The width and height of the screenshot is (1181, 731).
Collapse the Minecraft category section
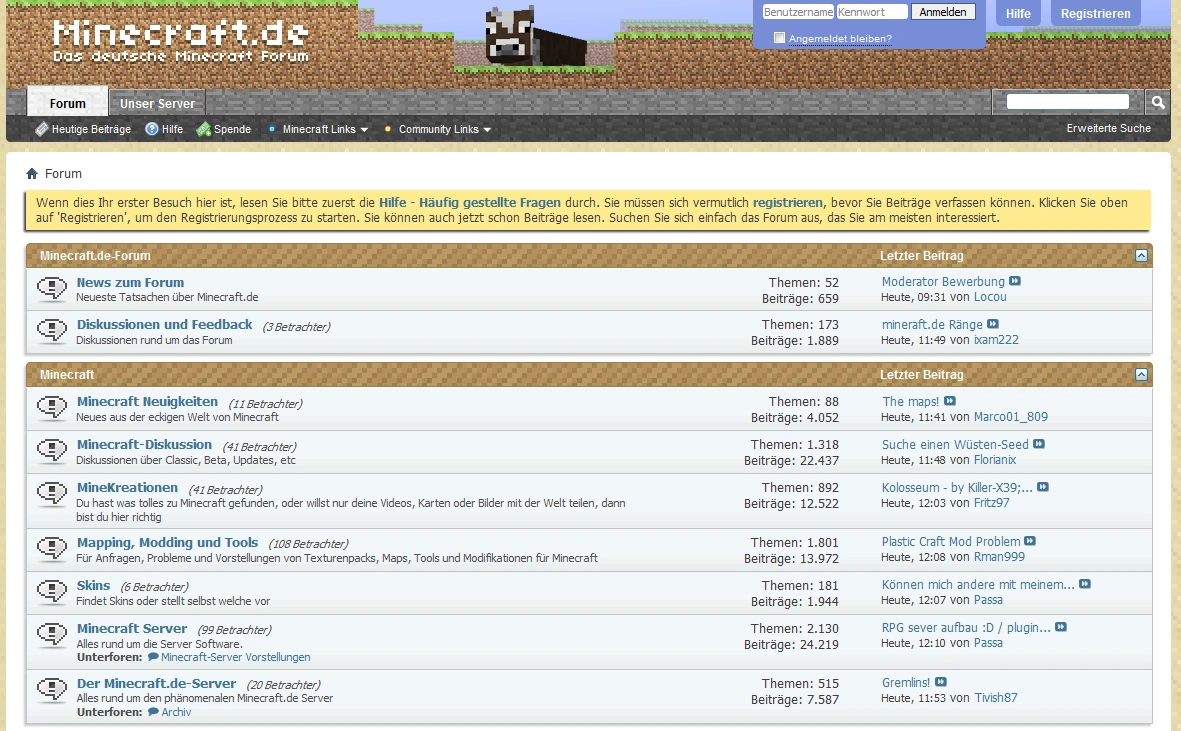[1141, 374]
